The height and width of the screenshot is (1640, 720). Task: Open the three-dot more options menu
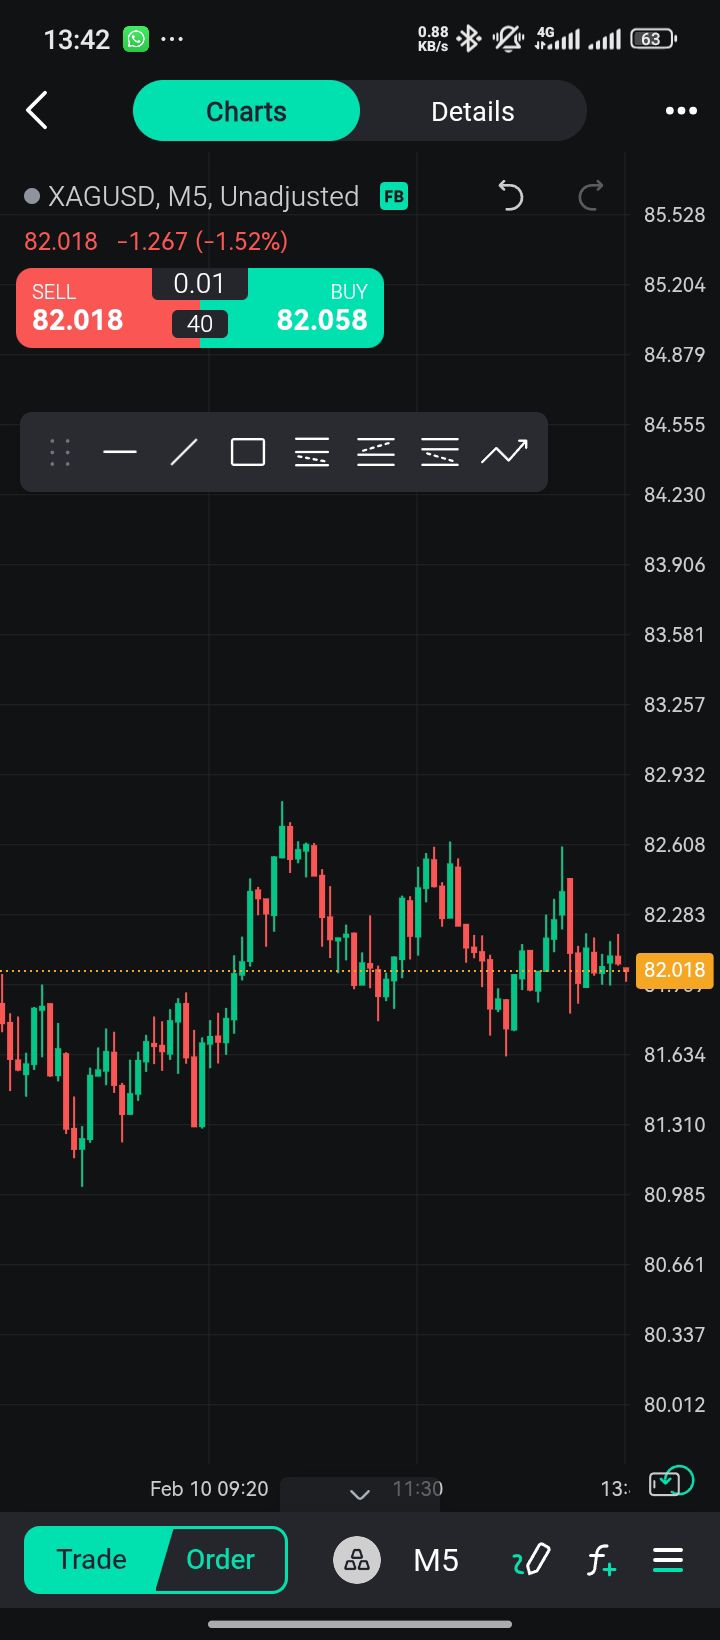point(681,111)
